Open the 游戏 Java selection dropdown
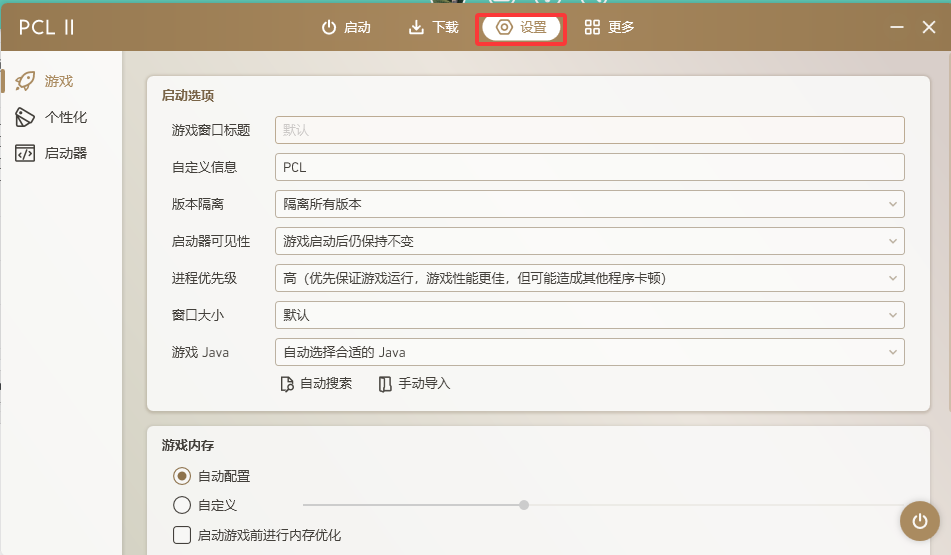Screen dimensions: 951x555 pyautogui.click(x=590, y=352)
